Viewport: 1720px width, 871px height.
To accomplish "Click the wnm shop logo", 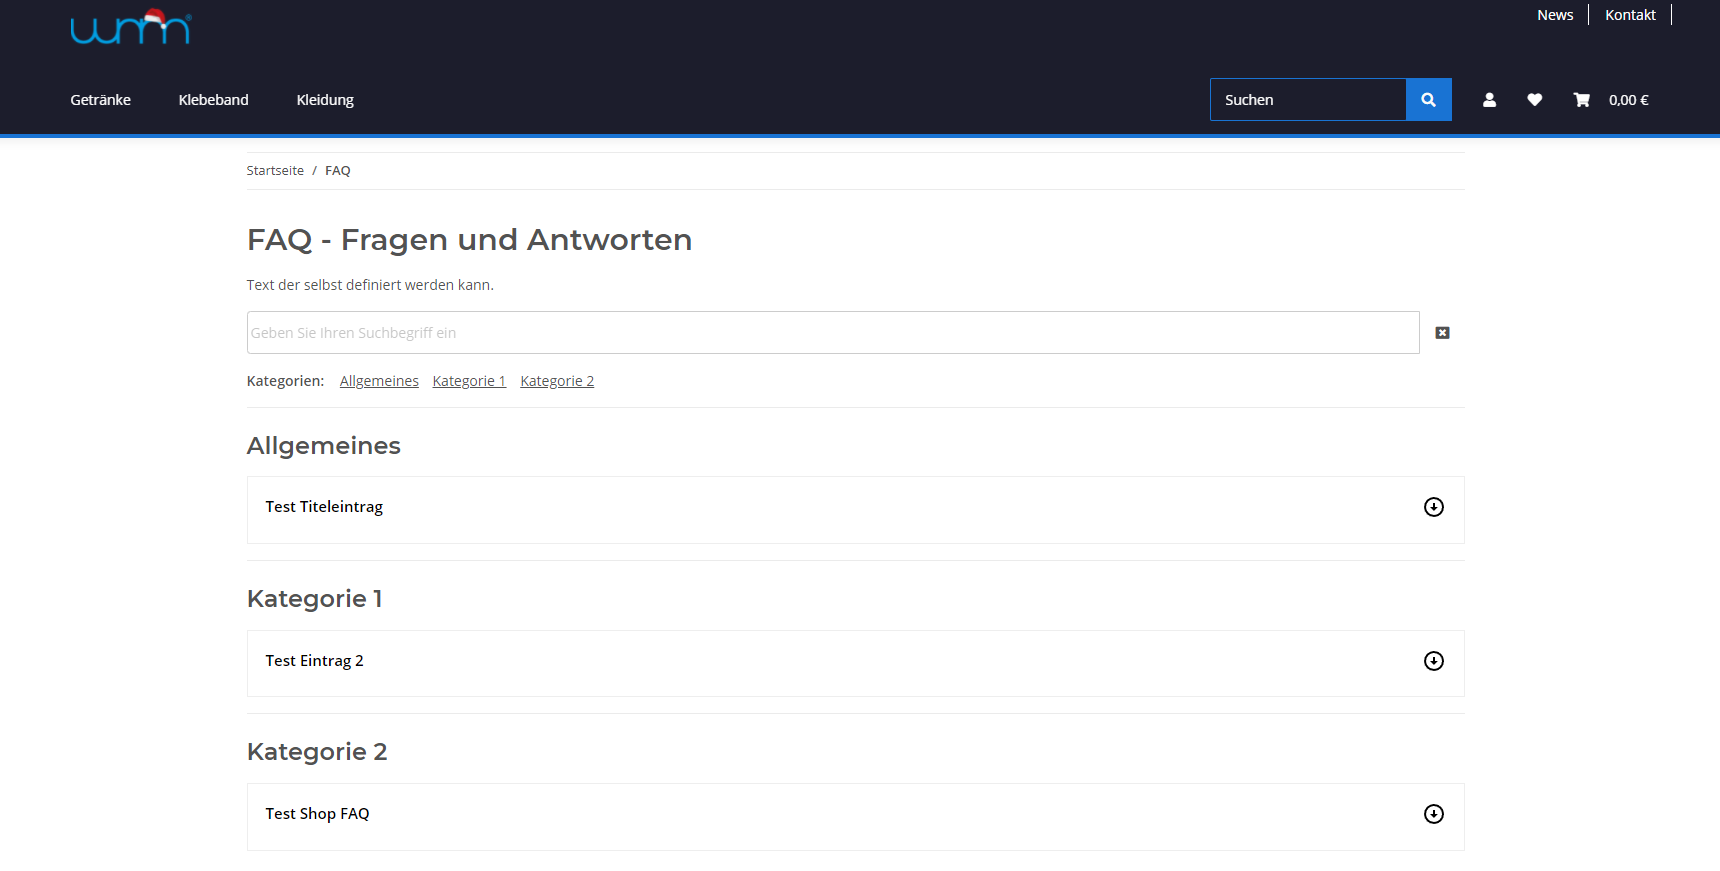I will click(131, 26).
